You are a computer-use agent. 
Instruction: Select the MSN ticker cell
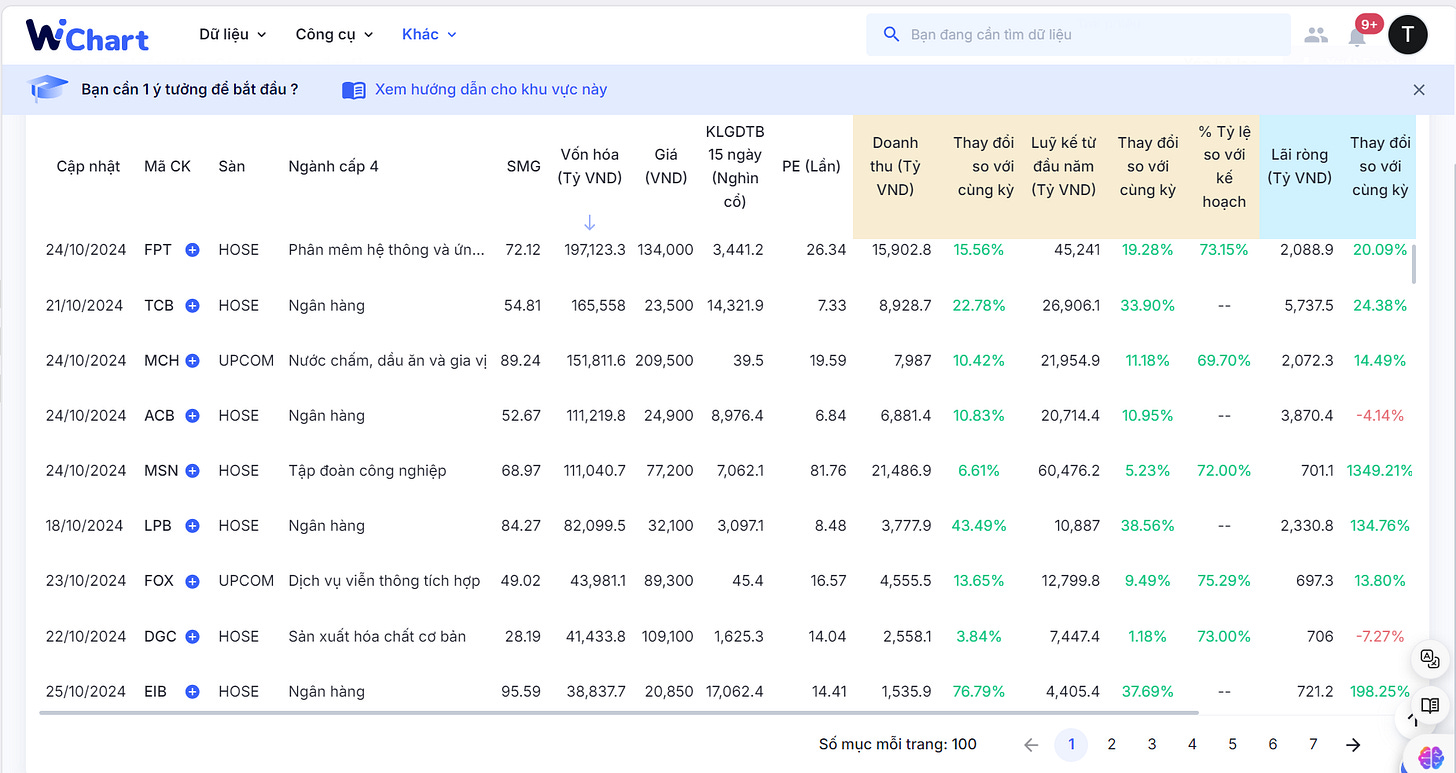161,470
